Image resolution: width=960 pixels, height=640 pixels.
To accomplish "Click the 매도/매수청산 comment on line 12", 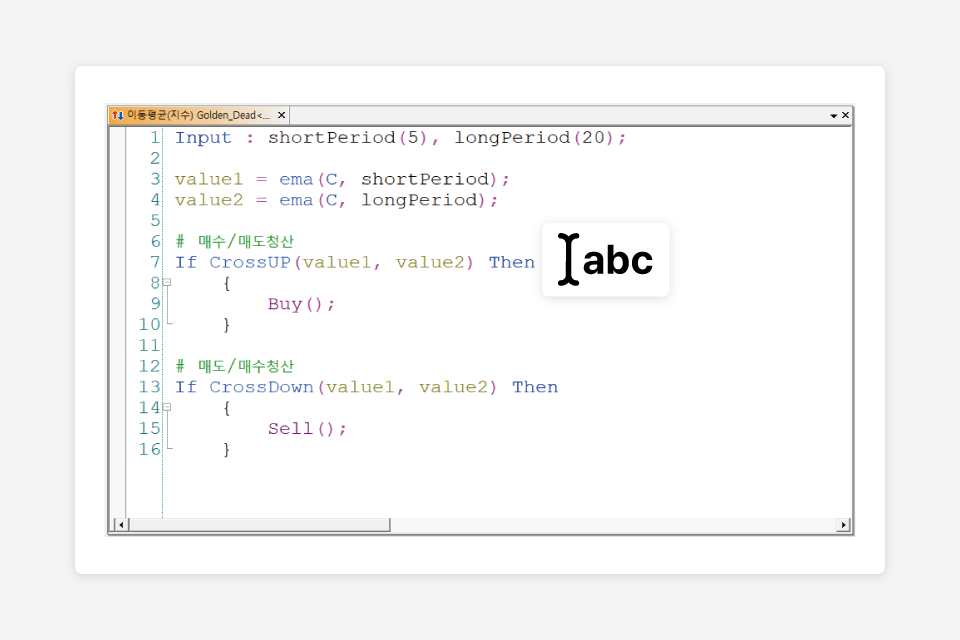I will point(245,367).
